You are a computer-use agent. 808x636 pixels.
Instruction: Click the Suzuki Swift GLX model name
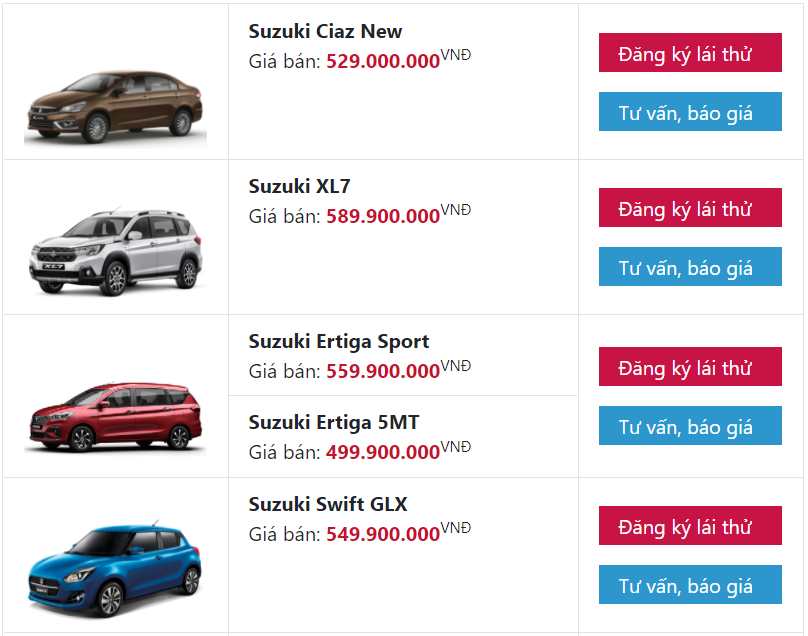coord(327,504)
